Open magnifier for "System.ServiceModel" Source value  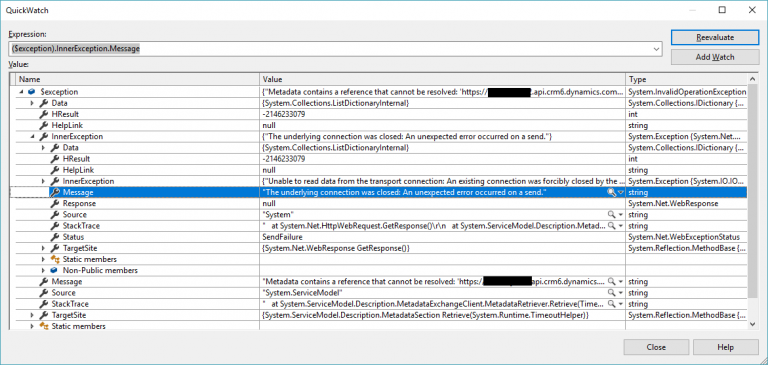point(611,293)
